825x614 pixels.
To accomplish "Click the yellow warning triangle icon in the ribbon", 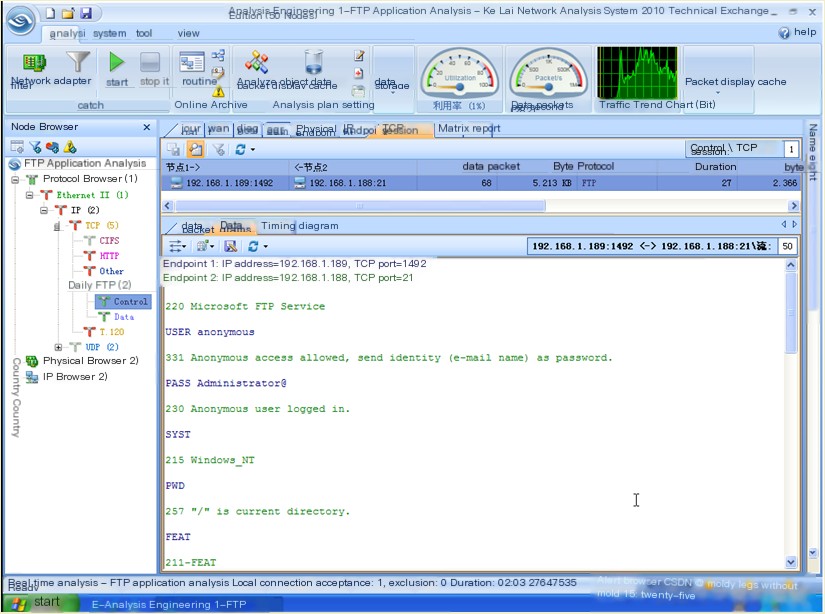I will (x=218, y=92).
